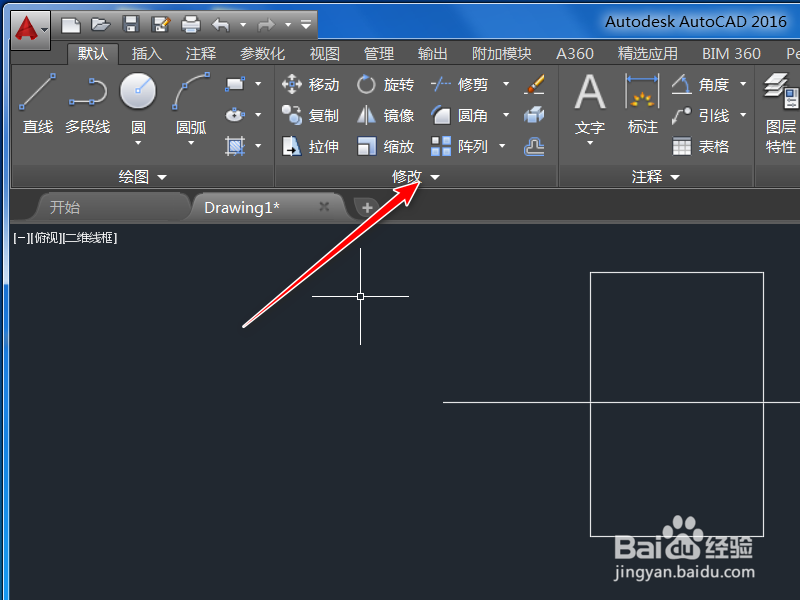Open the AutoCAD application menu
This screenshot has height=600, width=800.
point(31,30)
